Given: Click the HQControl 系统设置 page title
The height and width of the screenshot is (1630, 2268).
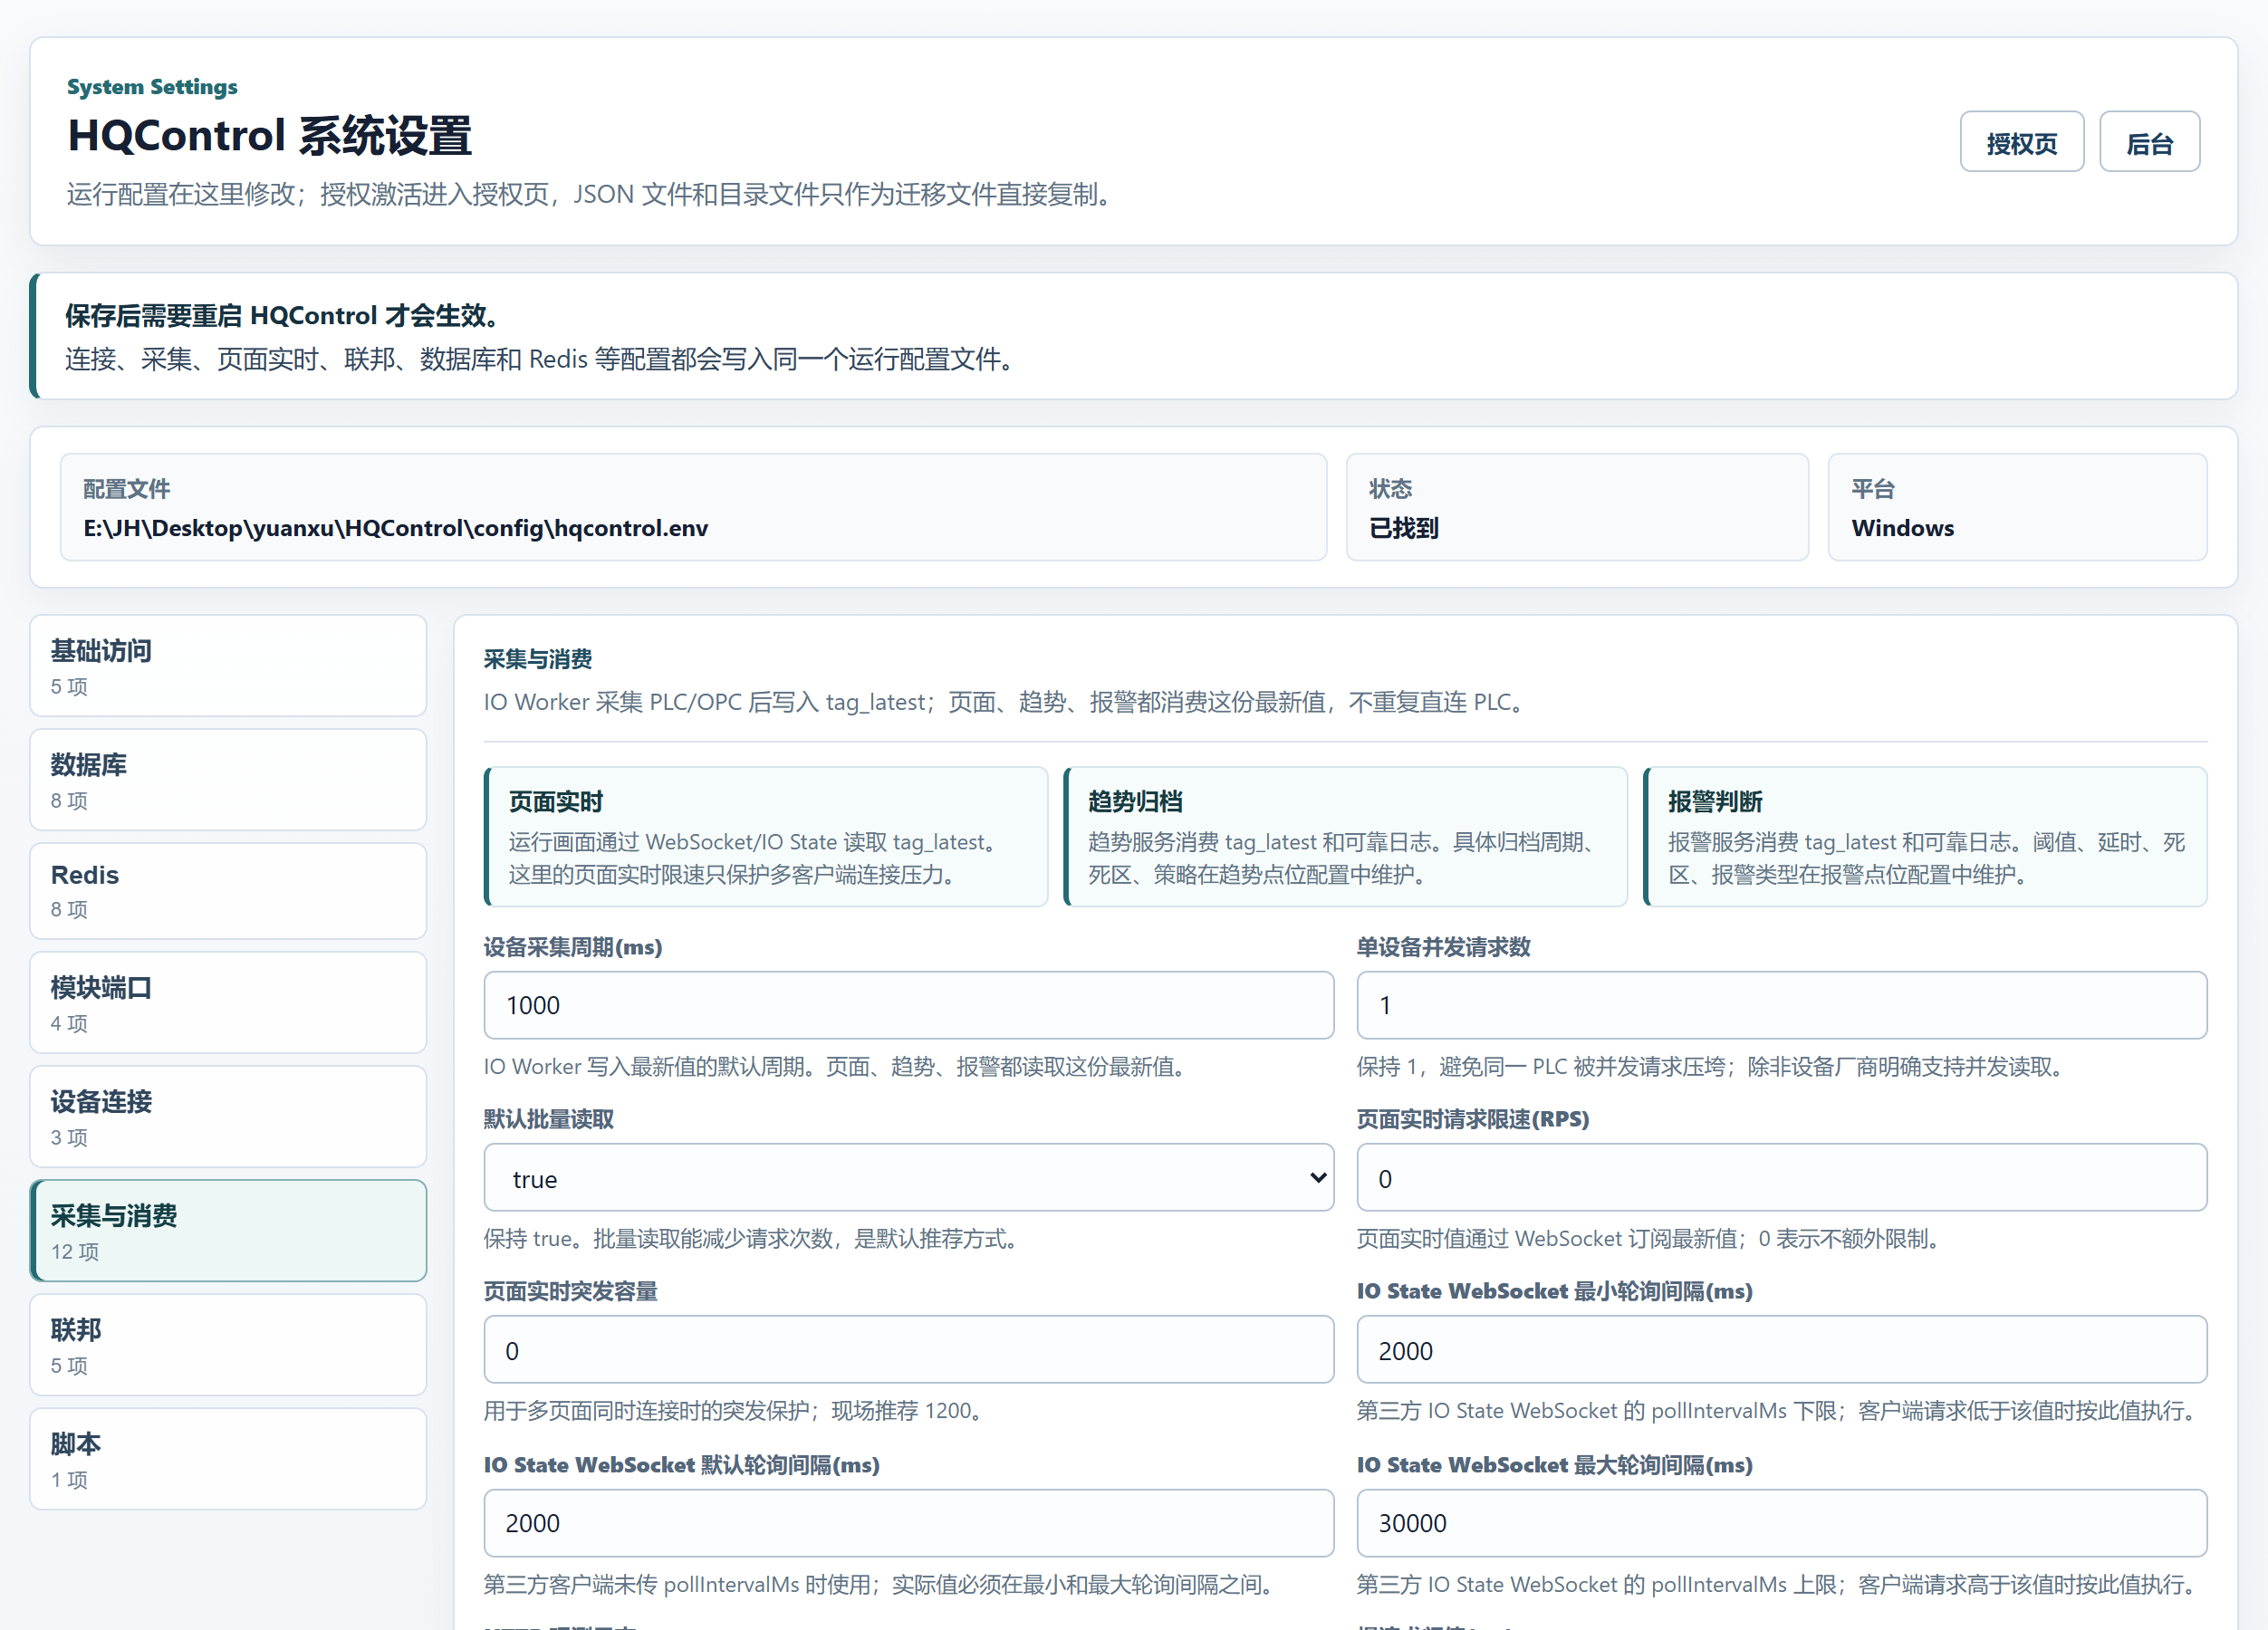Looking at the screenshot, I should click(x=269, y=136).
